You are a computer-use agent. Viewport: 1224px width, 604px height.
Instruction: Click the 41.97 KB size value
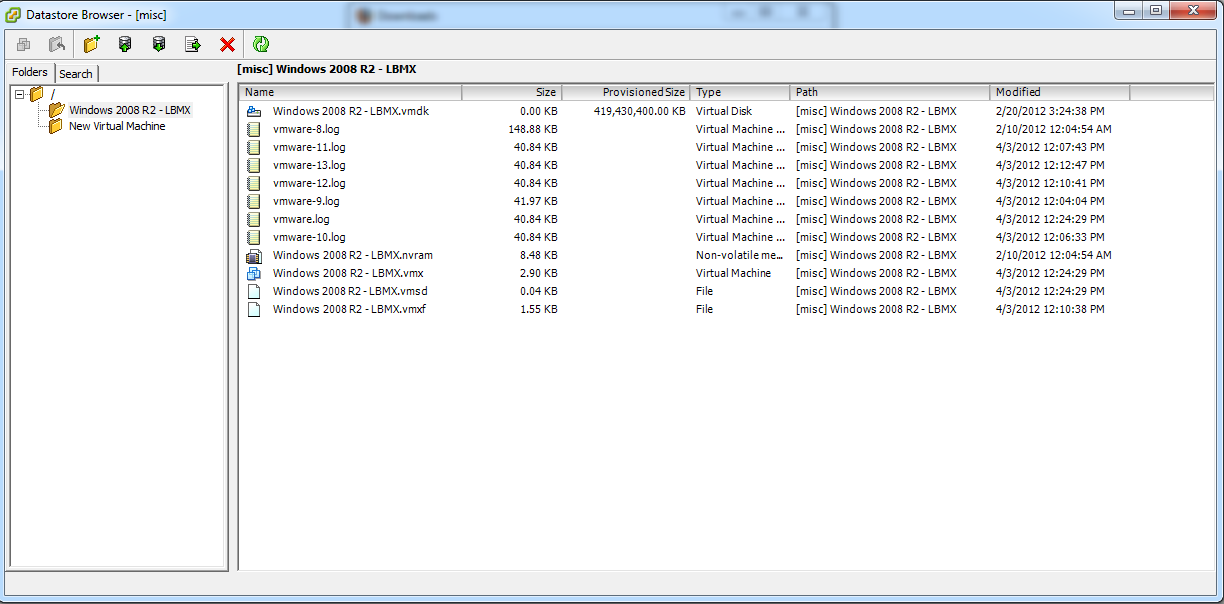click(x=536, y=201)
